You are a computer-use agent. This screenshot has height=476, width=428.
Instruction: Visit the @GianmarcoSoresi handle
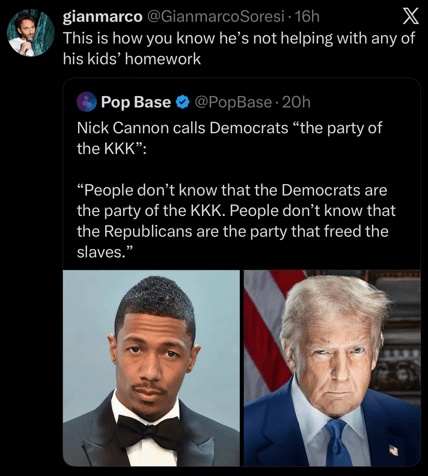coord(216,17)
